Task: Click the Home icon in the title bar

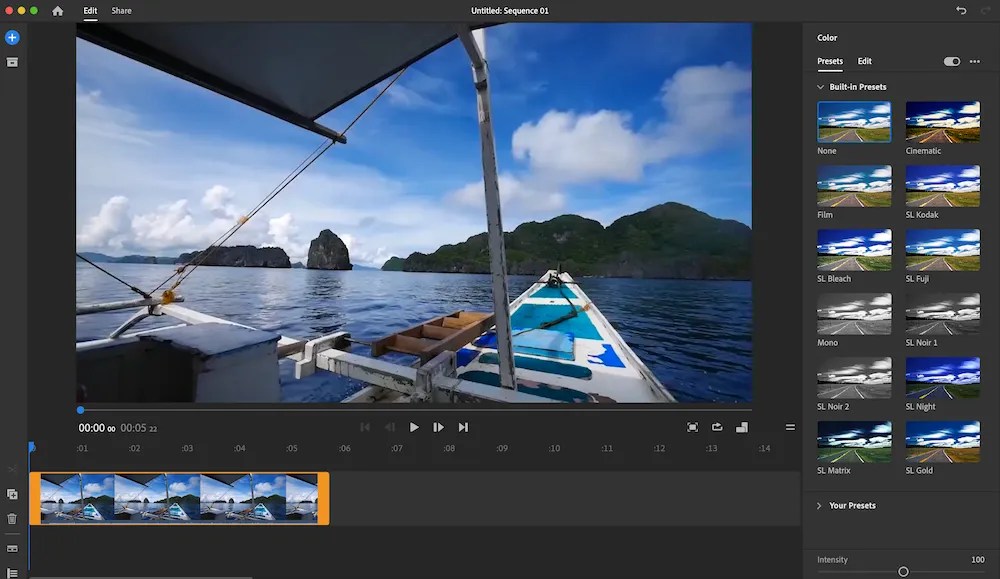Action: click(59, 10)
